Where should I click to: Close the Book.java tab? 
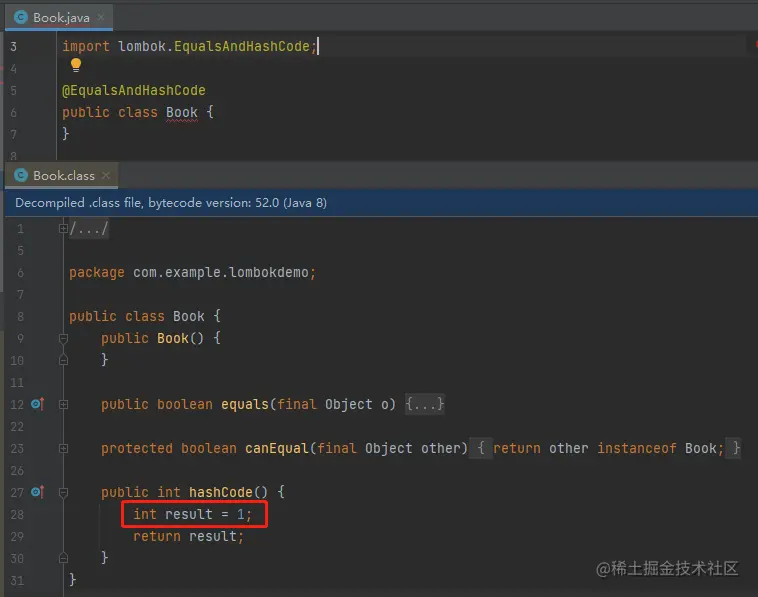[x=101, y=17]
